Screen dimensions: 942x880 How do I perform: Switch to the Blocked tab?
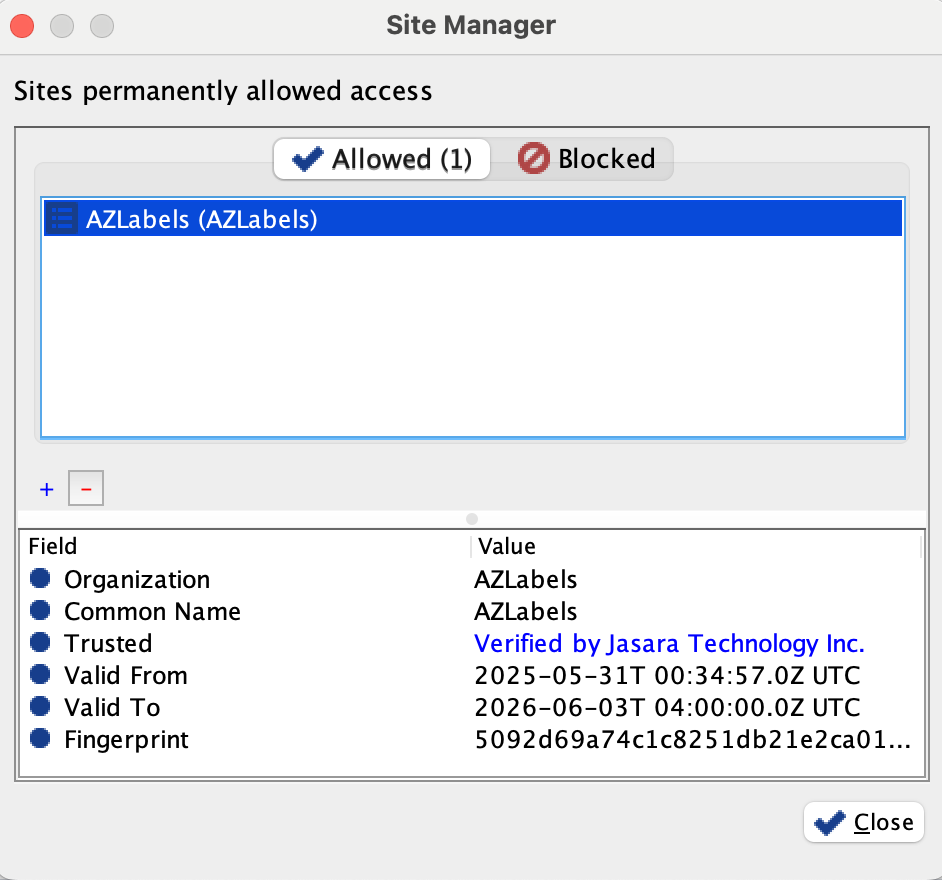point(587,159)
